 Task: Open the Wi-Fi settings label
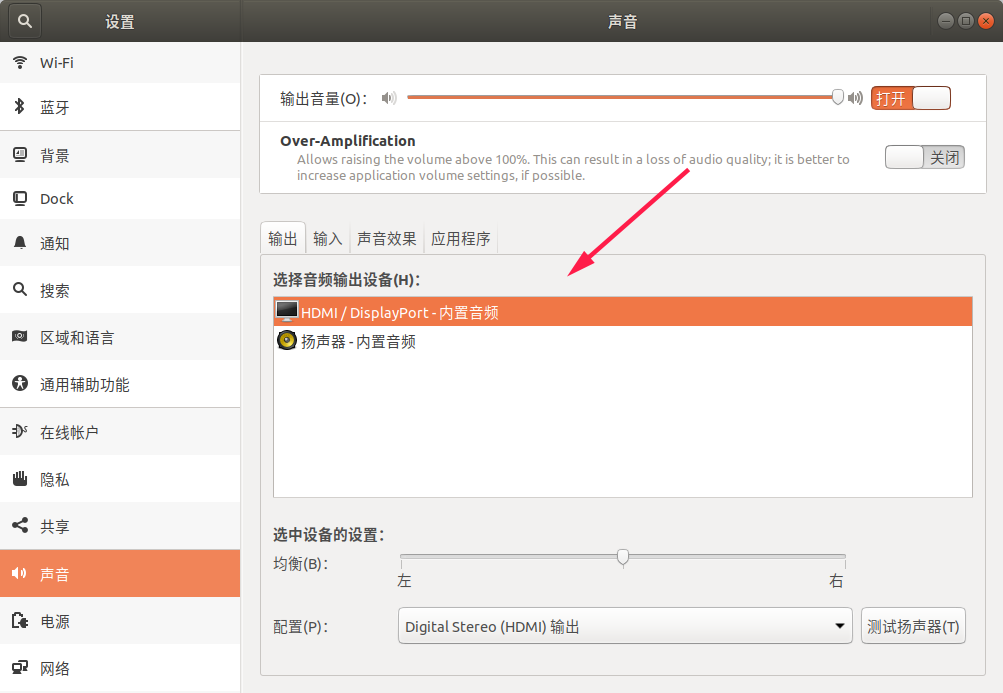click(x=57, y=63)
